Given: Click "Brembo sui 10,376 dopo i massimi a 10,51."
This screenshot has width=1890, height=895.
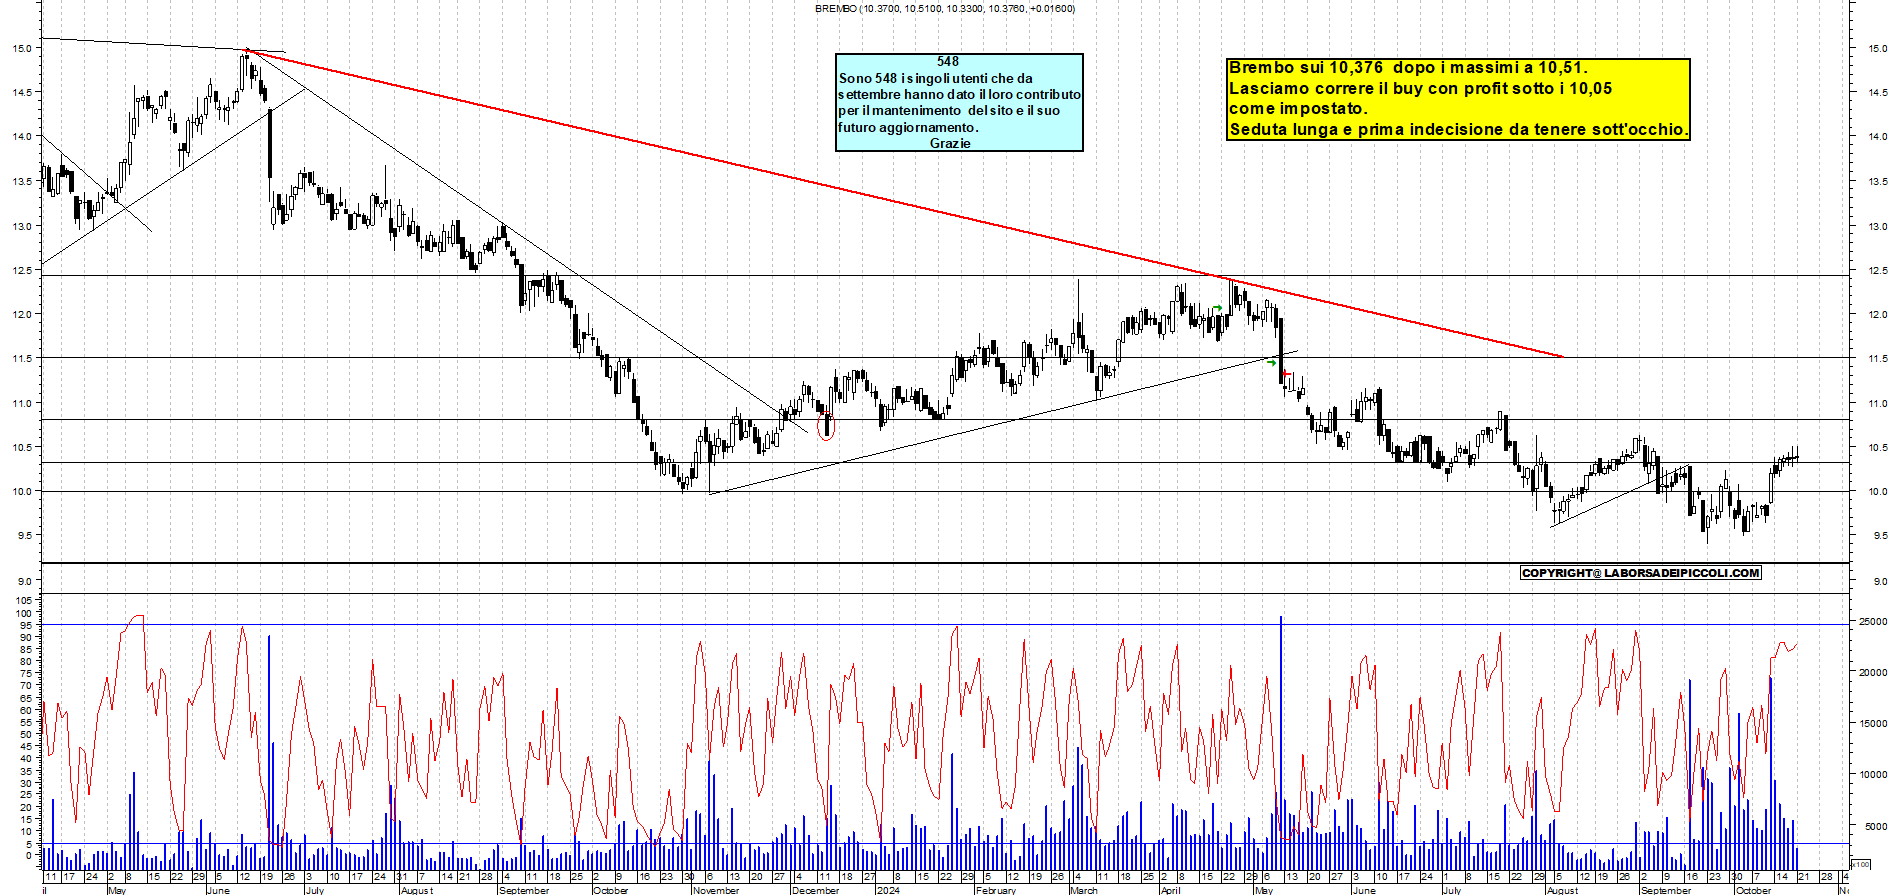Looking at the screenshot, I should tap(1408, 68).
